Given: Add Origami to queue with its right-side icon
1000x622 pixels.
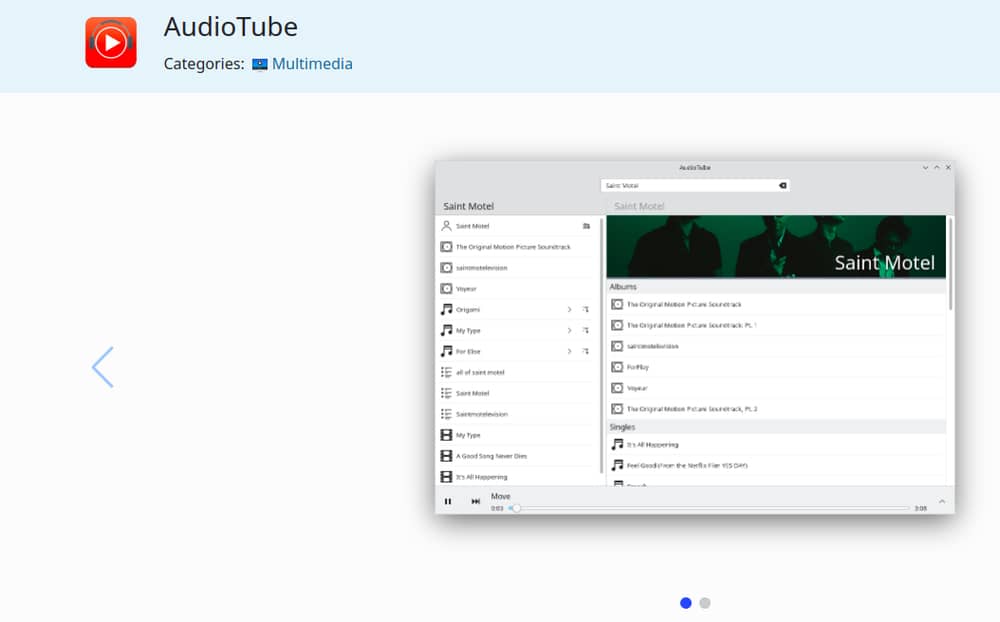Looking at the screenshot, I should tap(585, 309).
